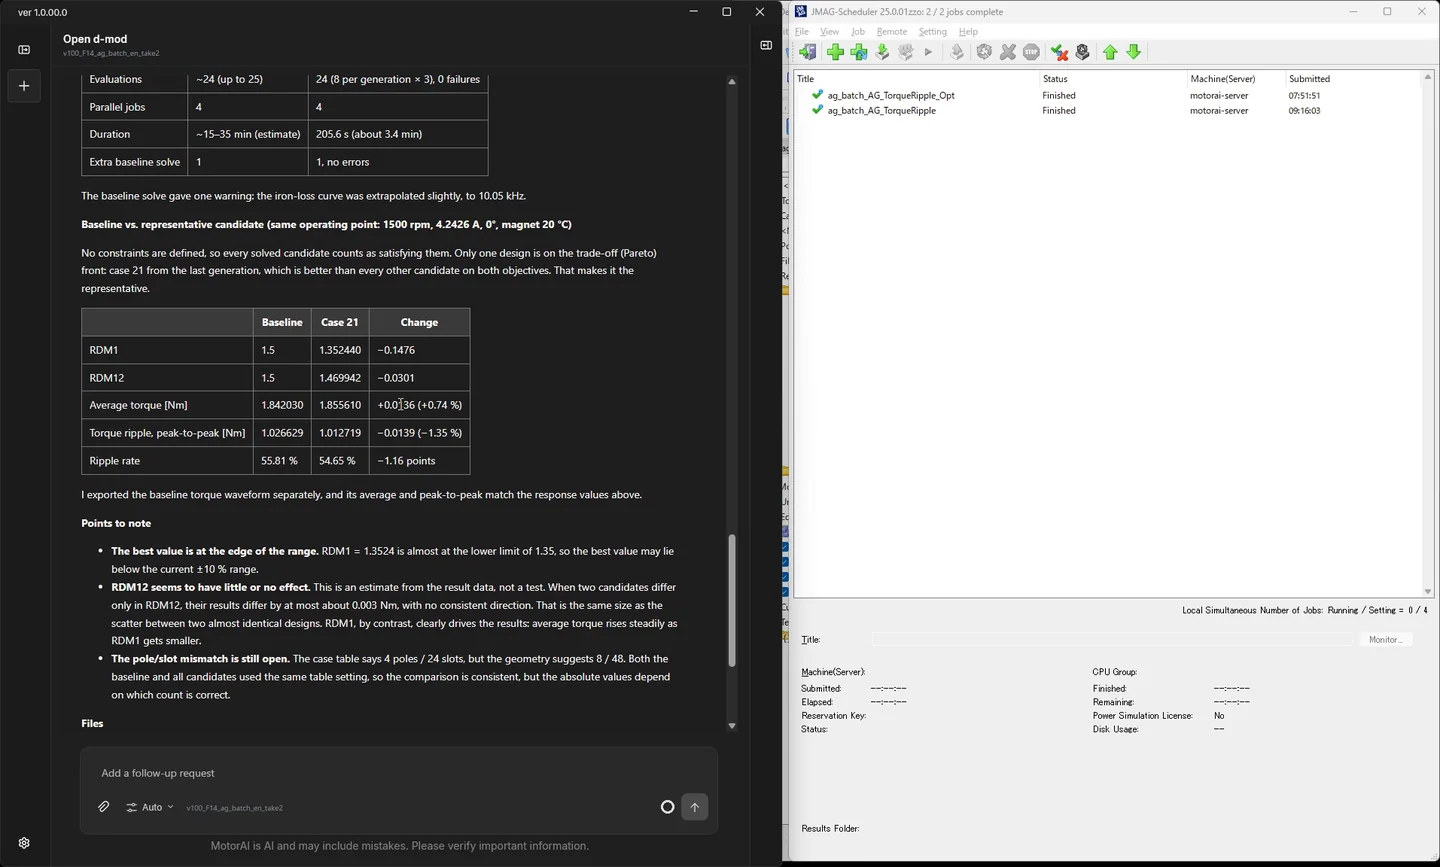Sort jobs by the Submitted column header

point(1352,79)
